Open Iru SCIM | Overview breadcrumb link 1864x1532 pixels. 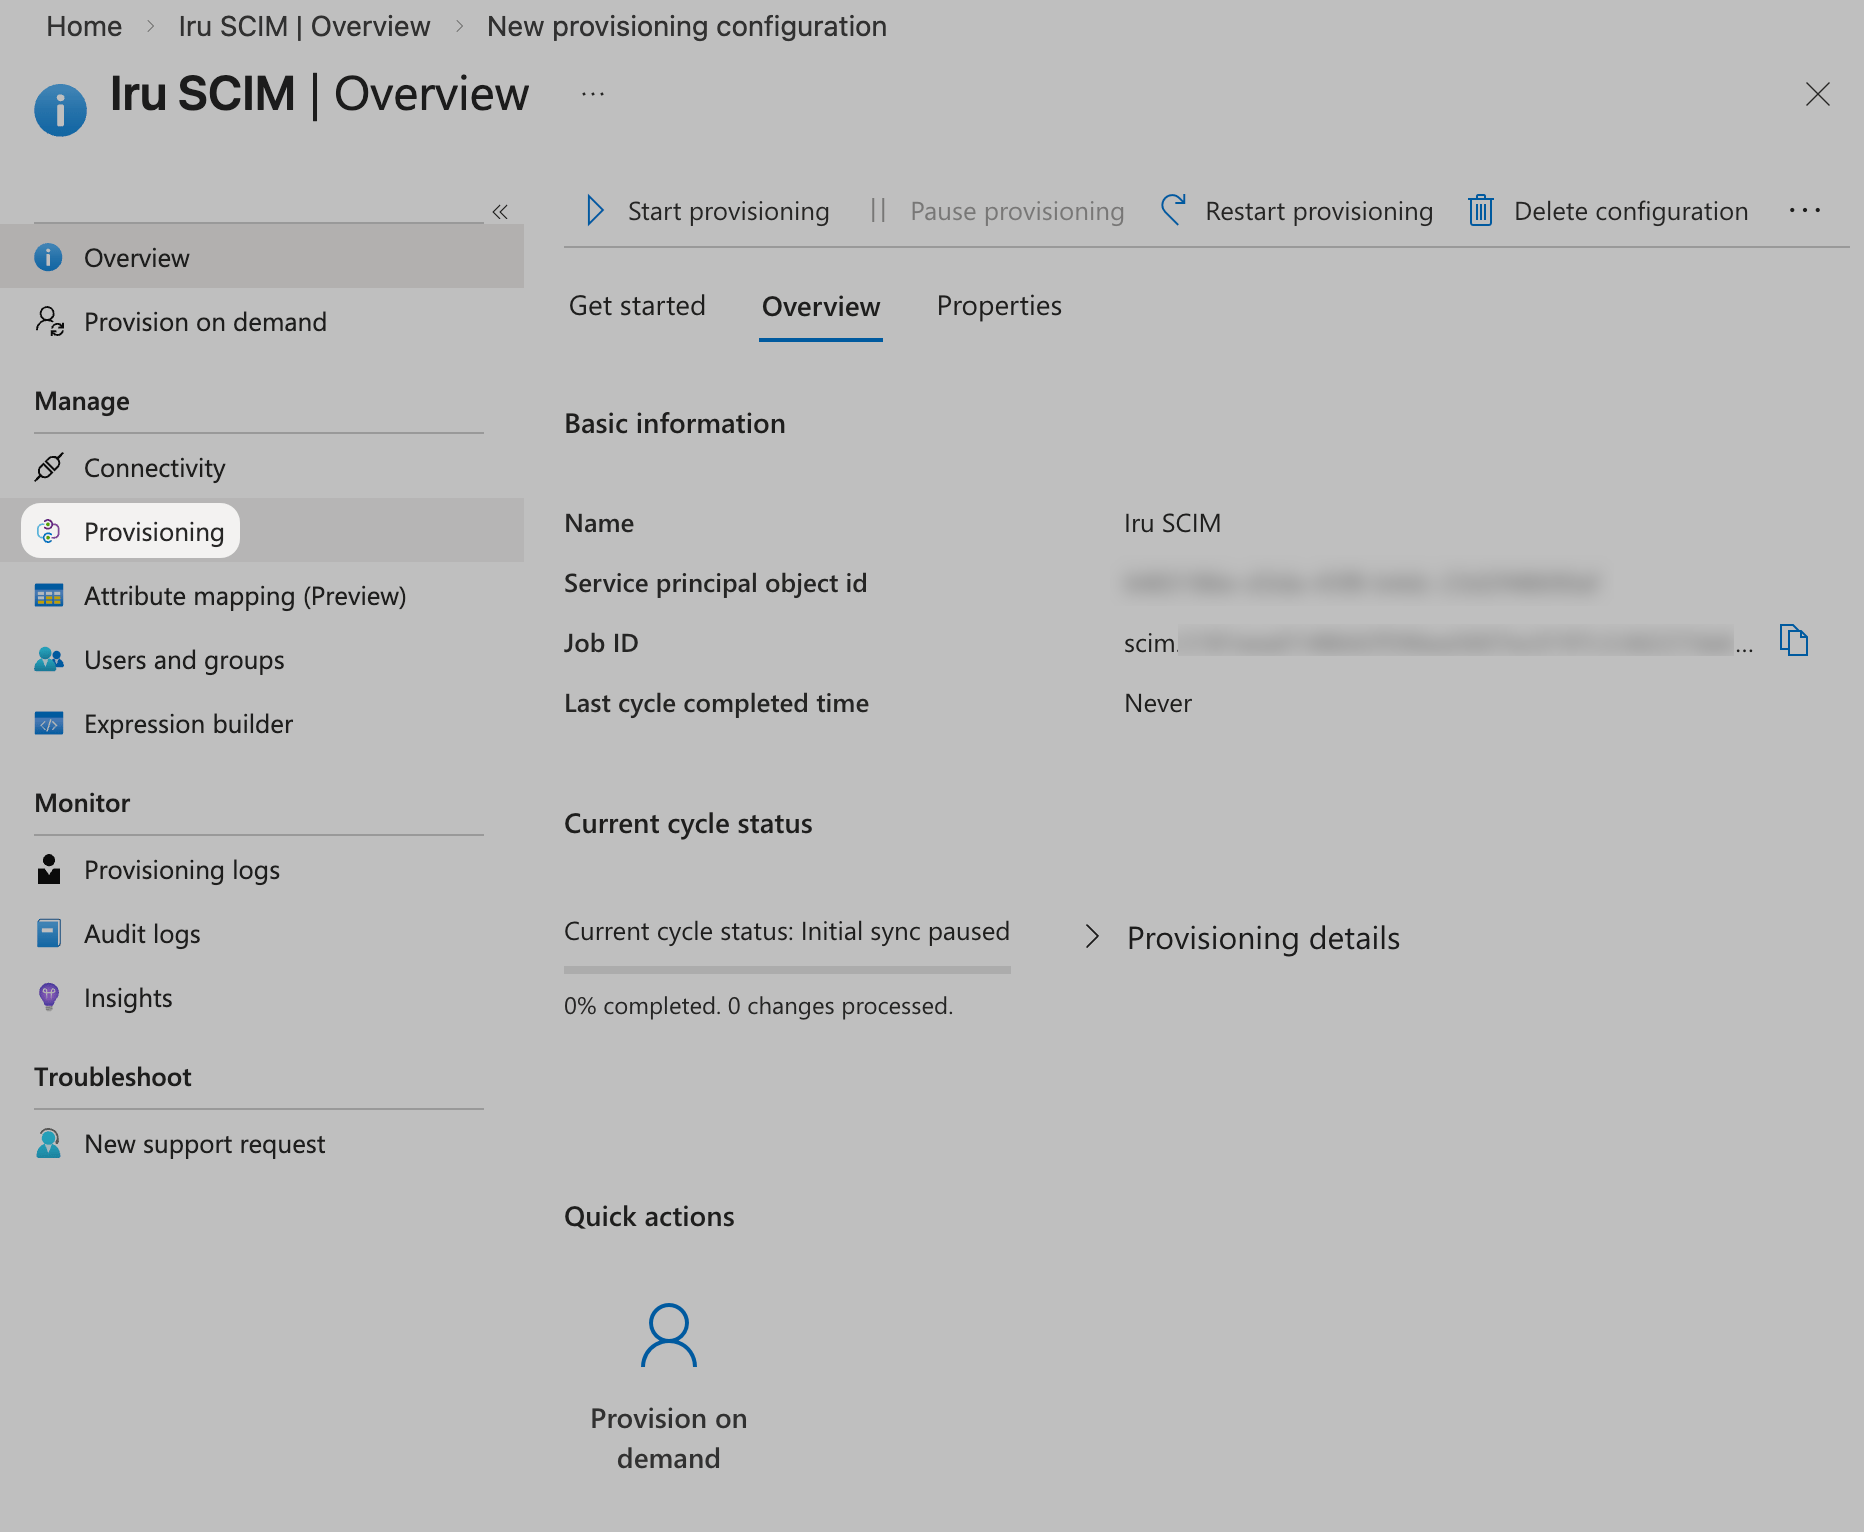pos(304,26)
